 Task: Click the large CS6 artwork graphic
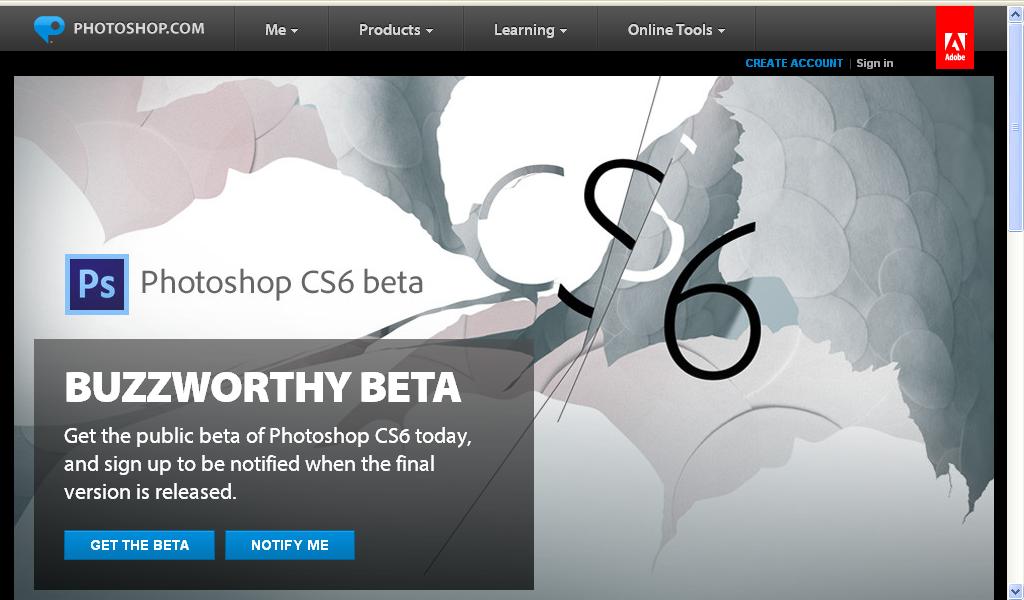click(x=617, y=261)
